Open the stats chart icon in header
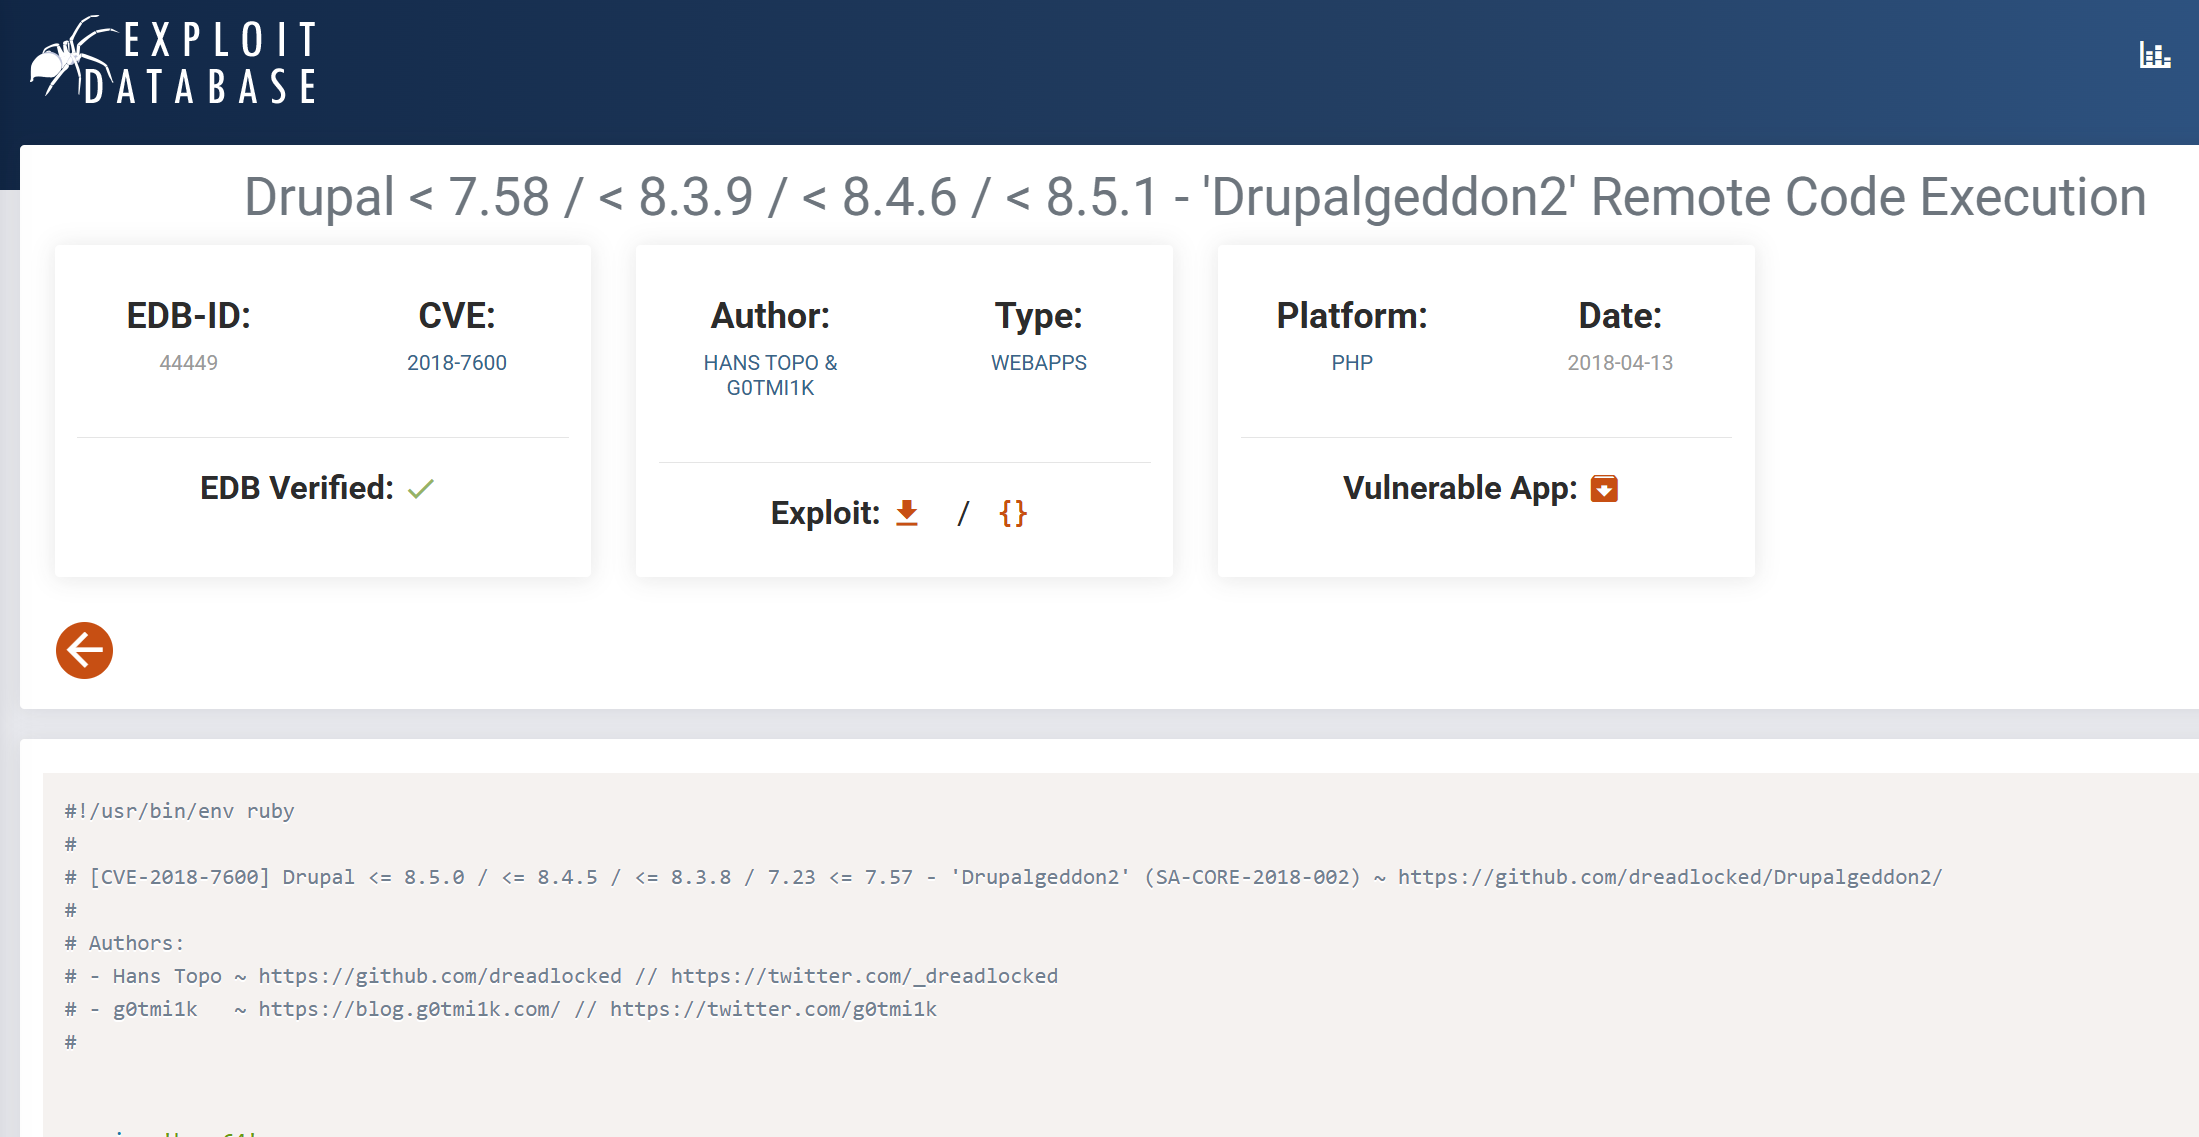This screenshot has height=1137, width=2199. tap(2154, 55)
